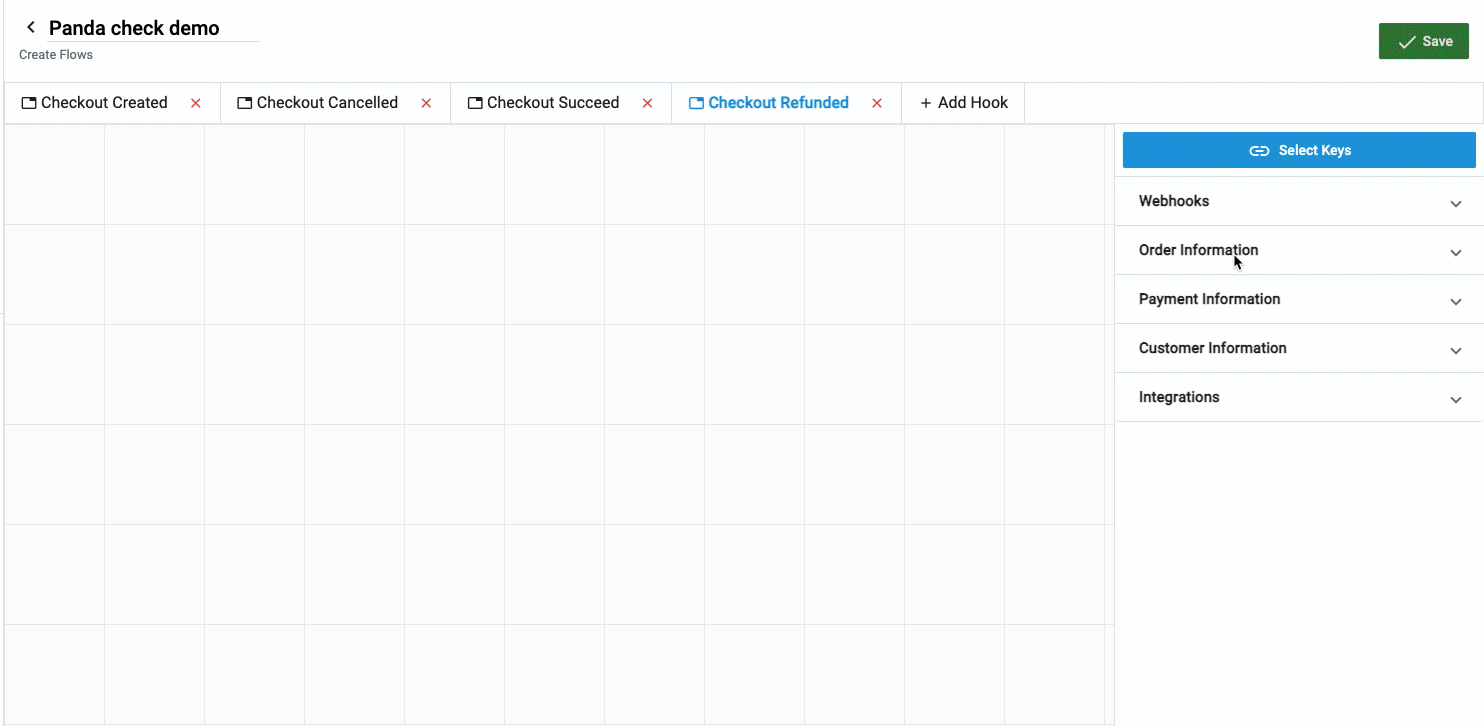Screen dimensions: 1484x726
Task: Delete the Checkout Refunded hook
Action: pyautogui.click(x=877, y=103)
